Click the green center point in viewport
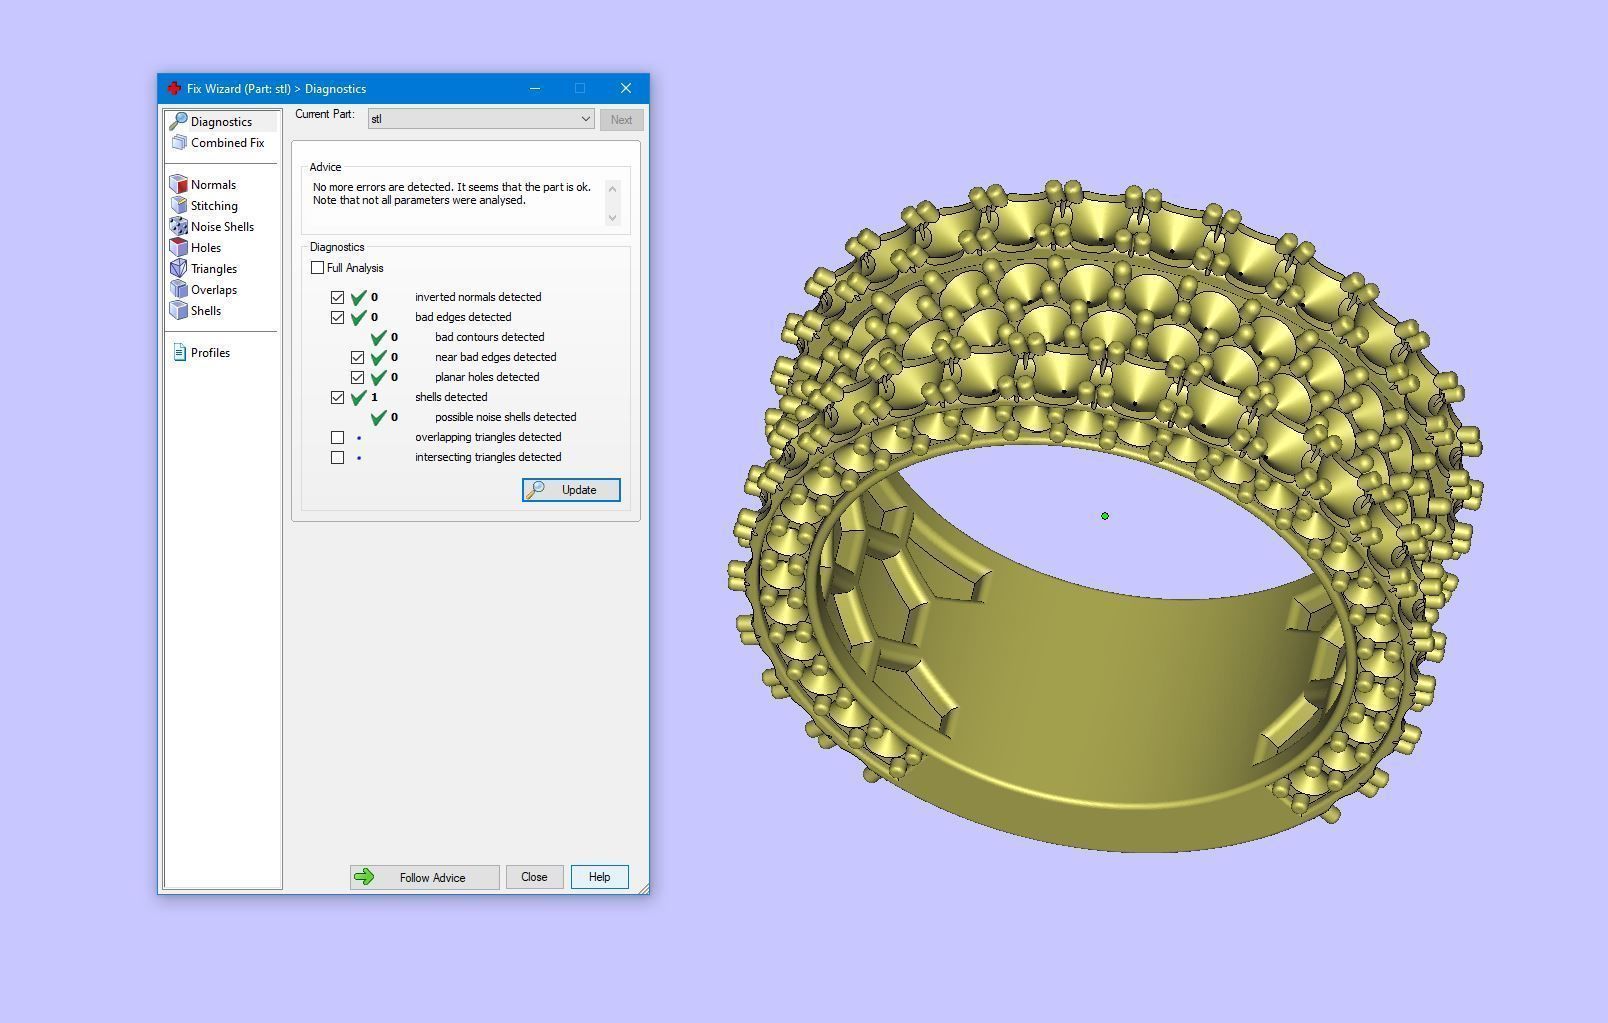Screen dimensions: 1608x1023 1105,516
